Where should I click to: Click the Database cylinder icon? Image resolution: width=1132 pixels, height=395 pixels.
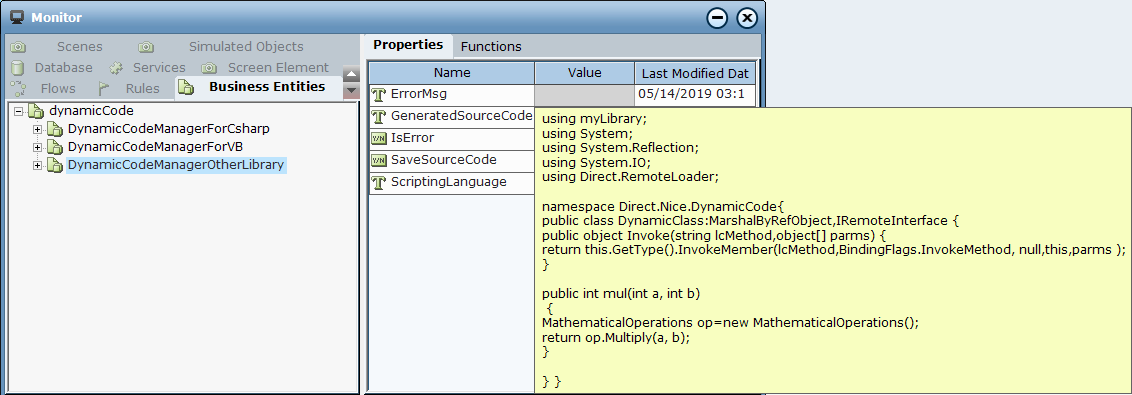(17, 68)
